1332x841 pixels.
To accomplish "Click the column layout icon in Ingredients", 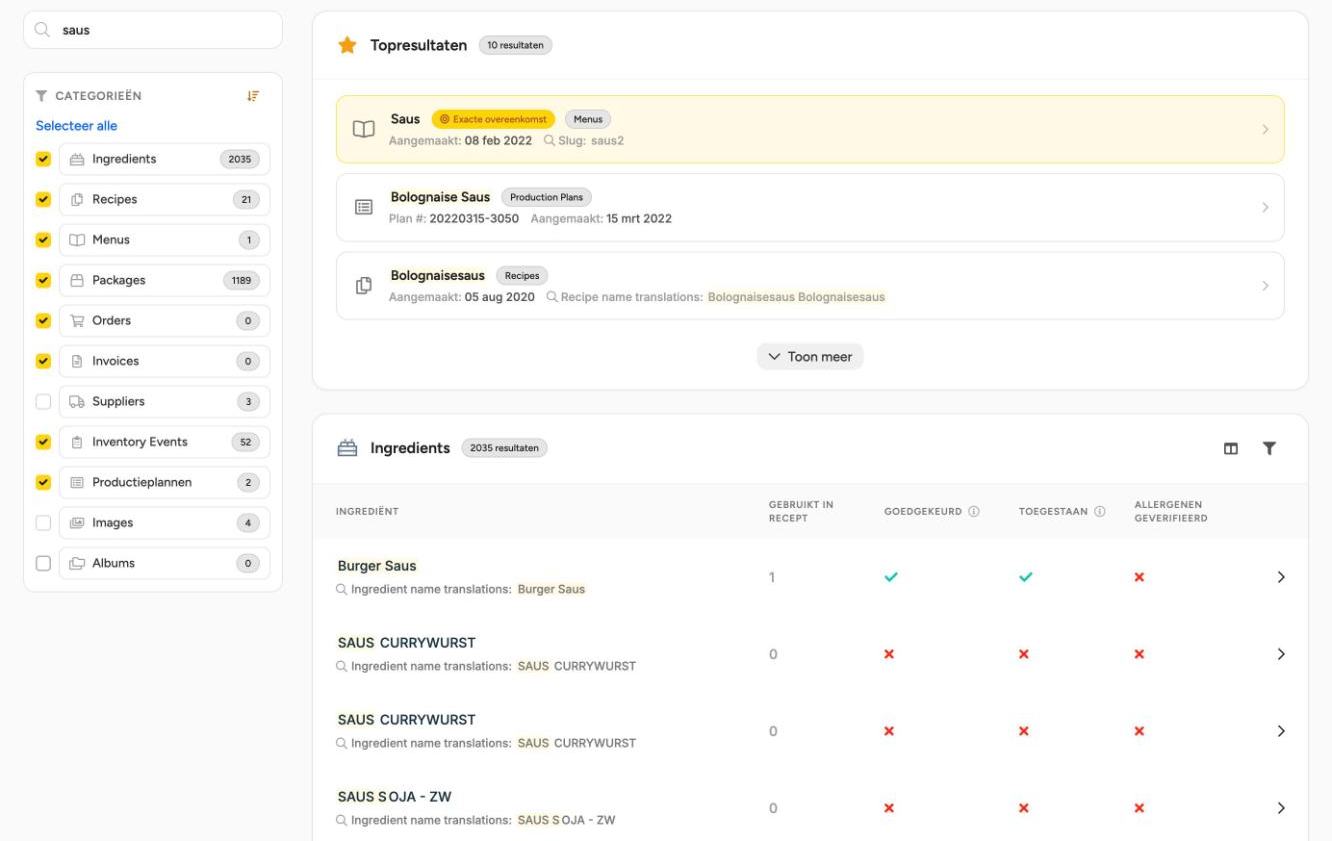I will click(x=1231, y=449).
